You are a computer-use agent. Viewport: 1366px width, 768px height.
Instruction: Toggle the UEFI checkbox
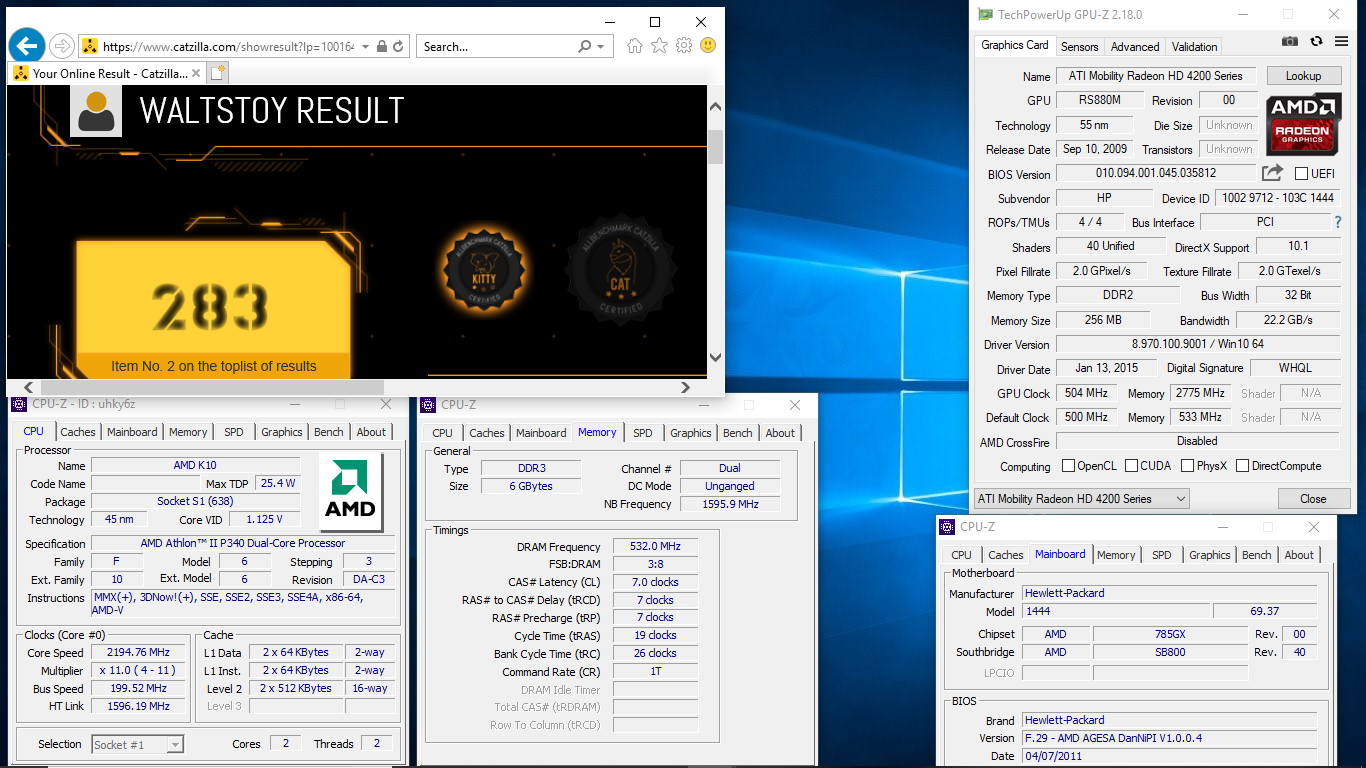[1301, 174]
